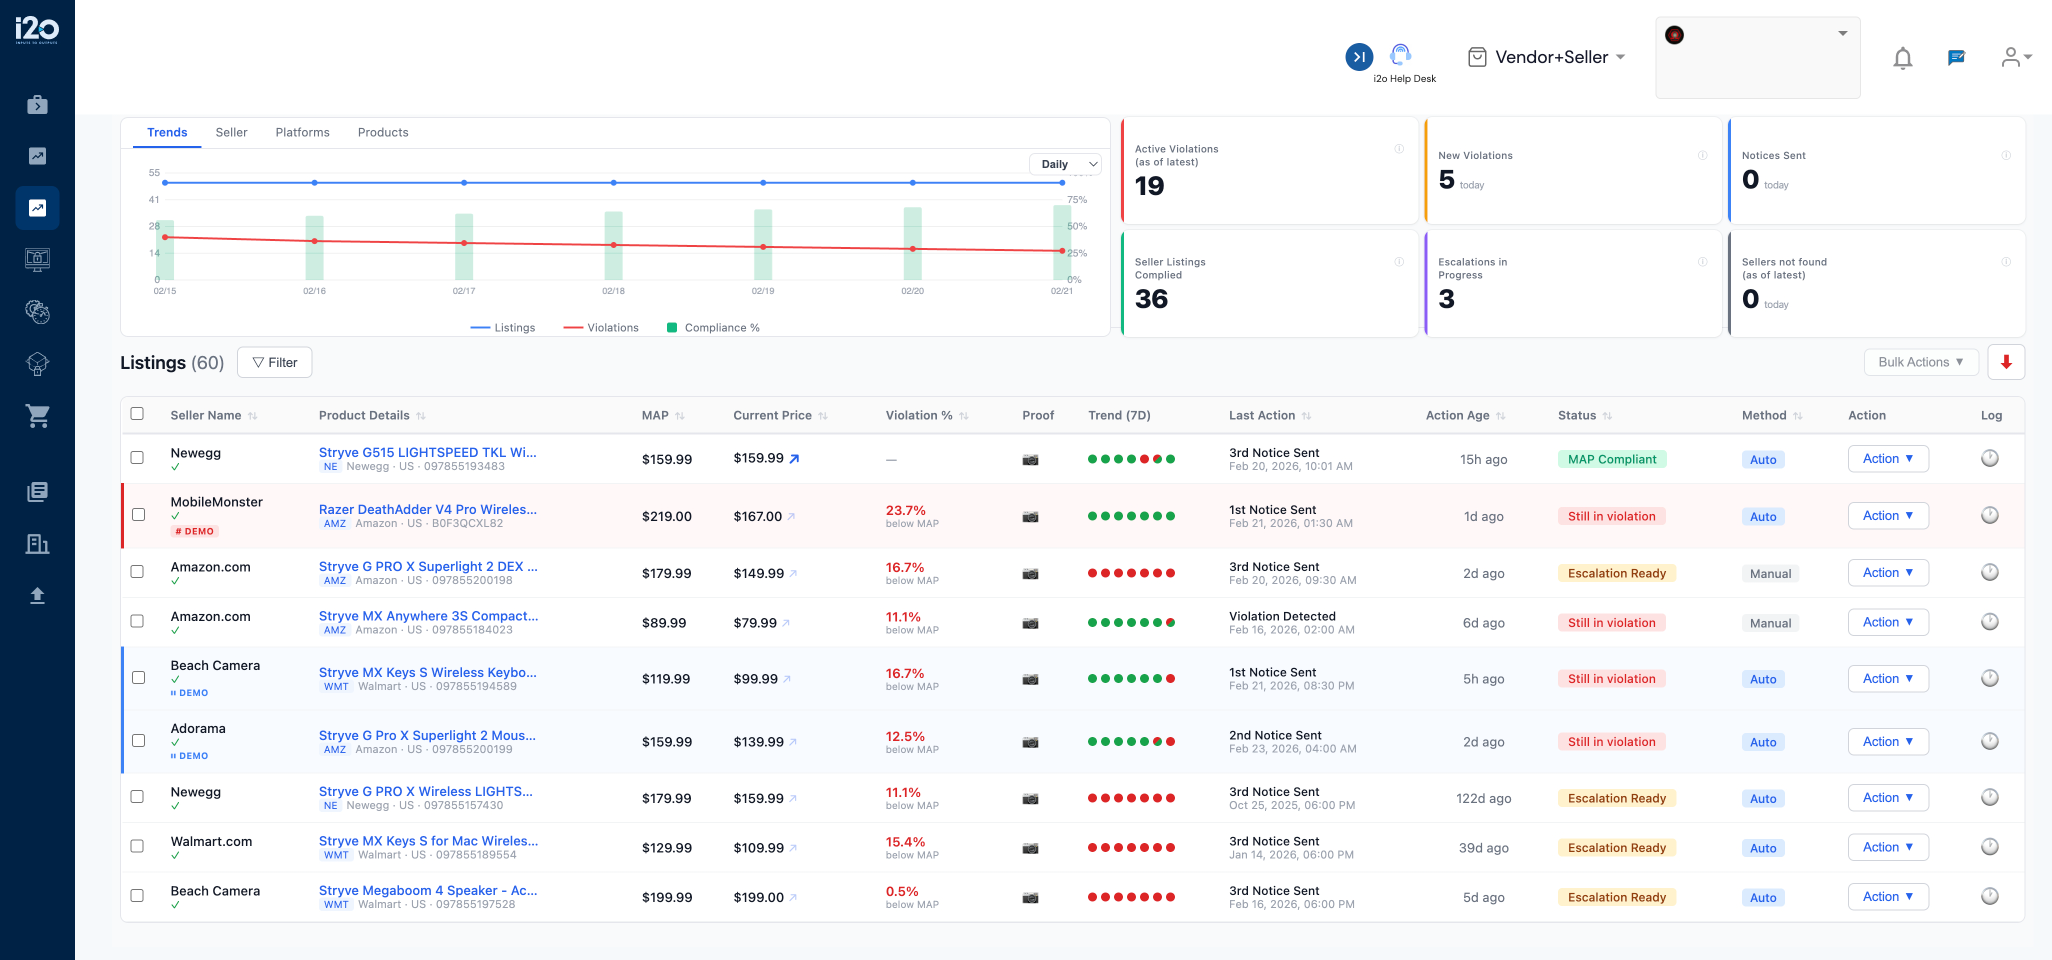This screenshot has height=960, width=2052.
Task: Open Stryve MX Anywhere 3S Compact link
Action: click(428, 616)
